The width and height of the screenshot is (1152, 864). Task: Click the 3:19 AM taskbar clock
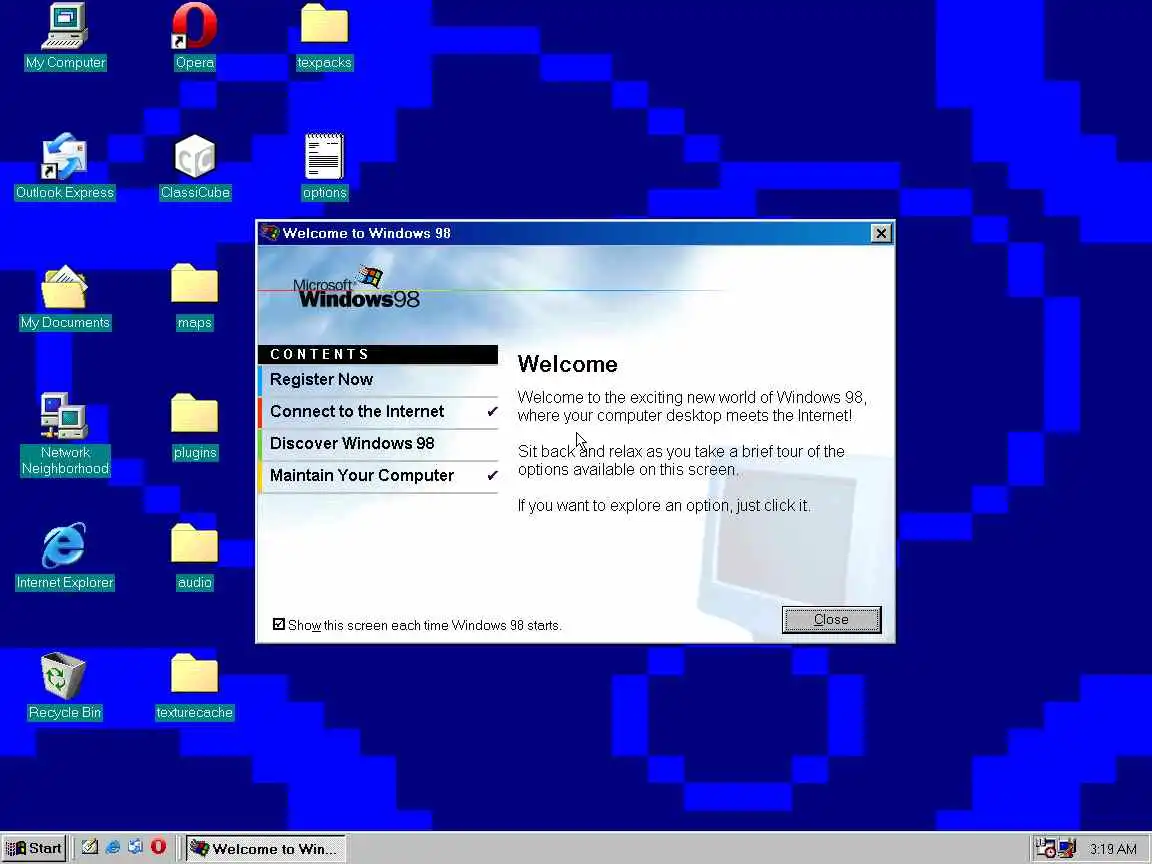[1113, 849]
